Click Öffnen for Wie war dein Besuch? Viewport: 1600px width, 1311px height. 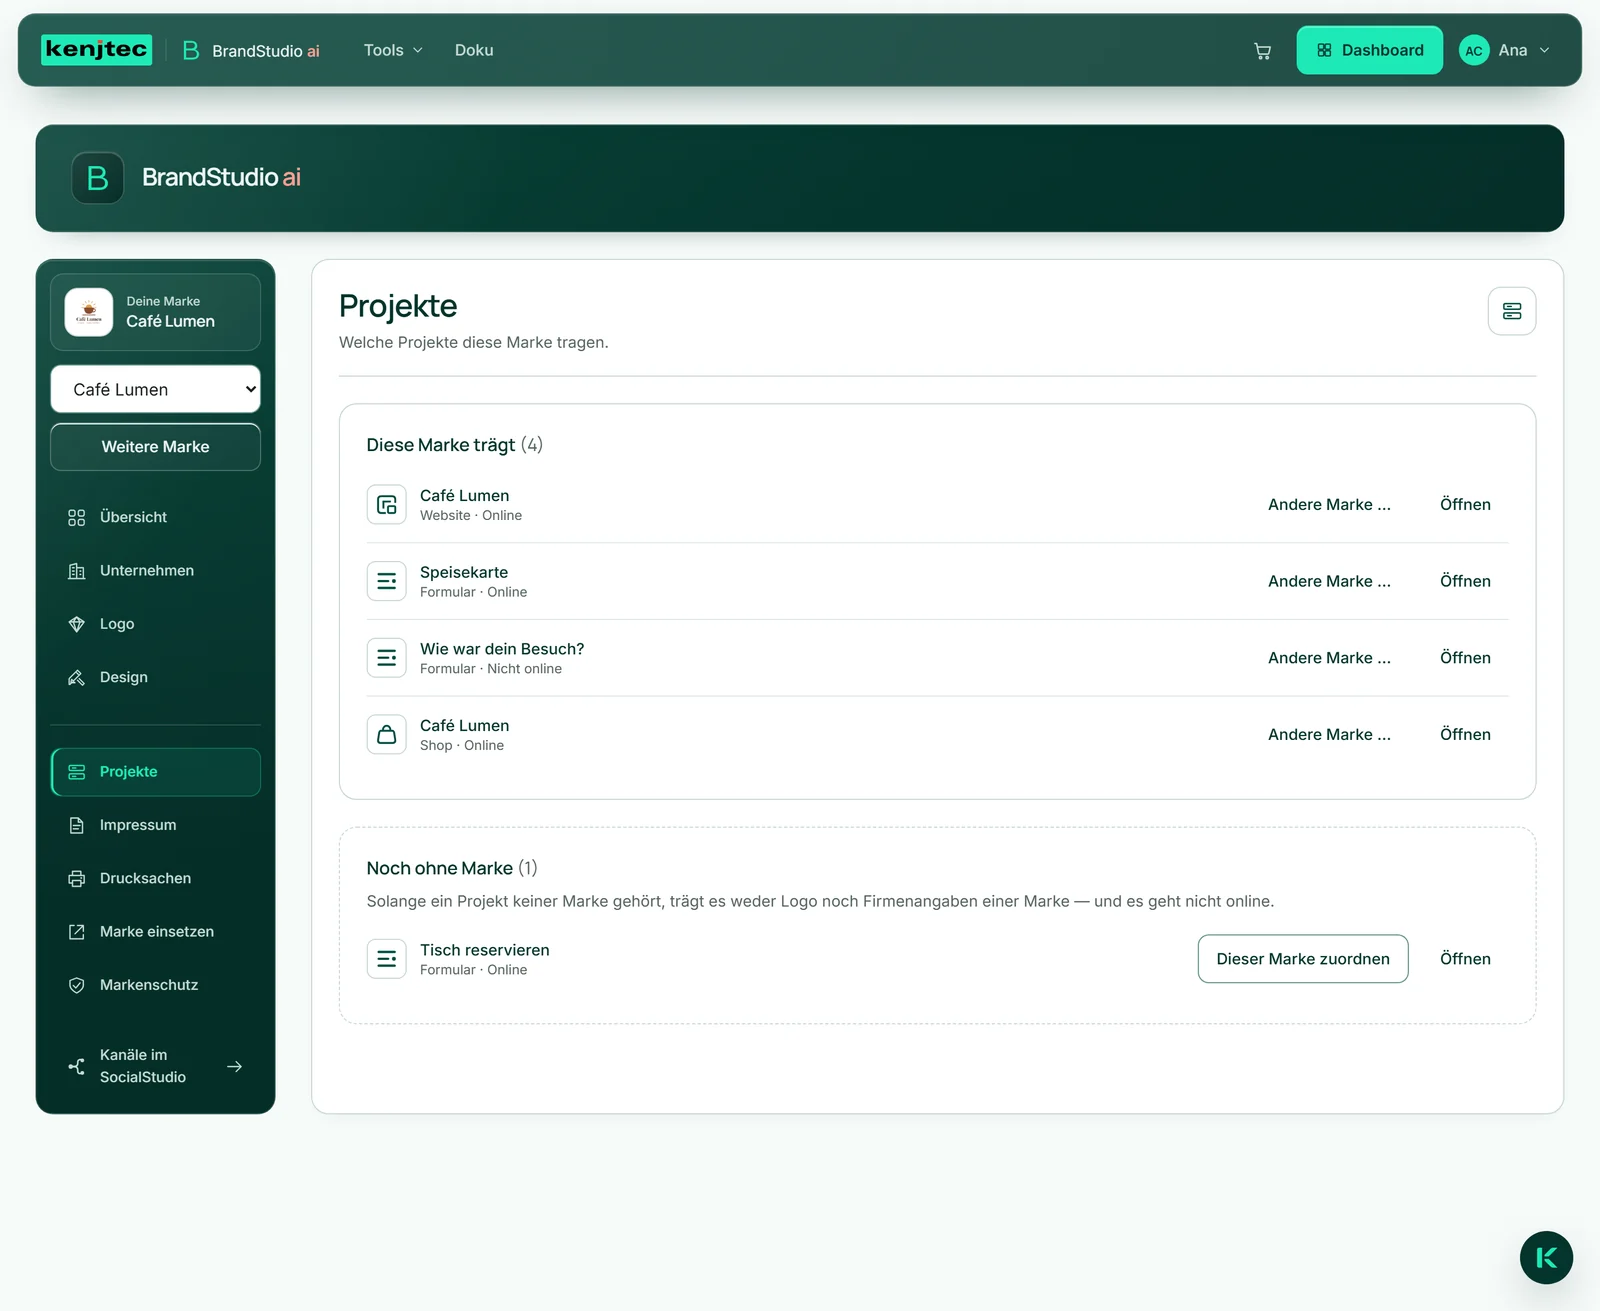tap(1465, 658)
